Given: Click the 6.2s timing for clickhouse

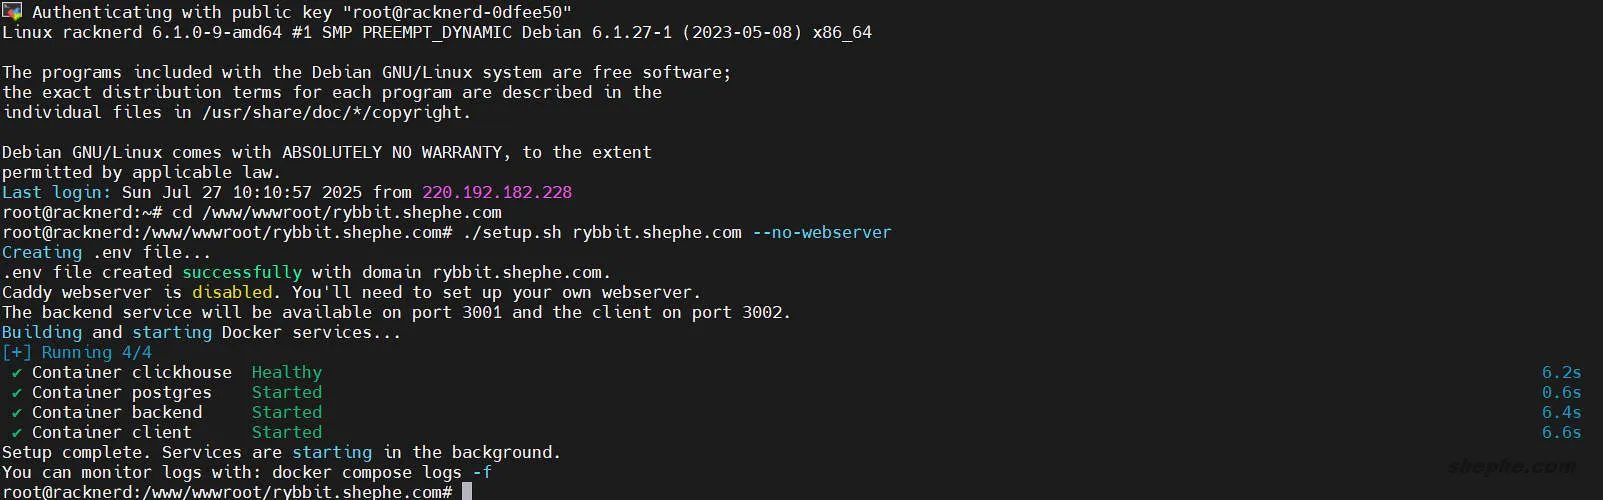Looking at the screenshot, I should [x=1561, y=372].
